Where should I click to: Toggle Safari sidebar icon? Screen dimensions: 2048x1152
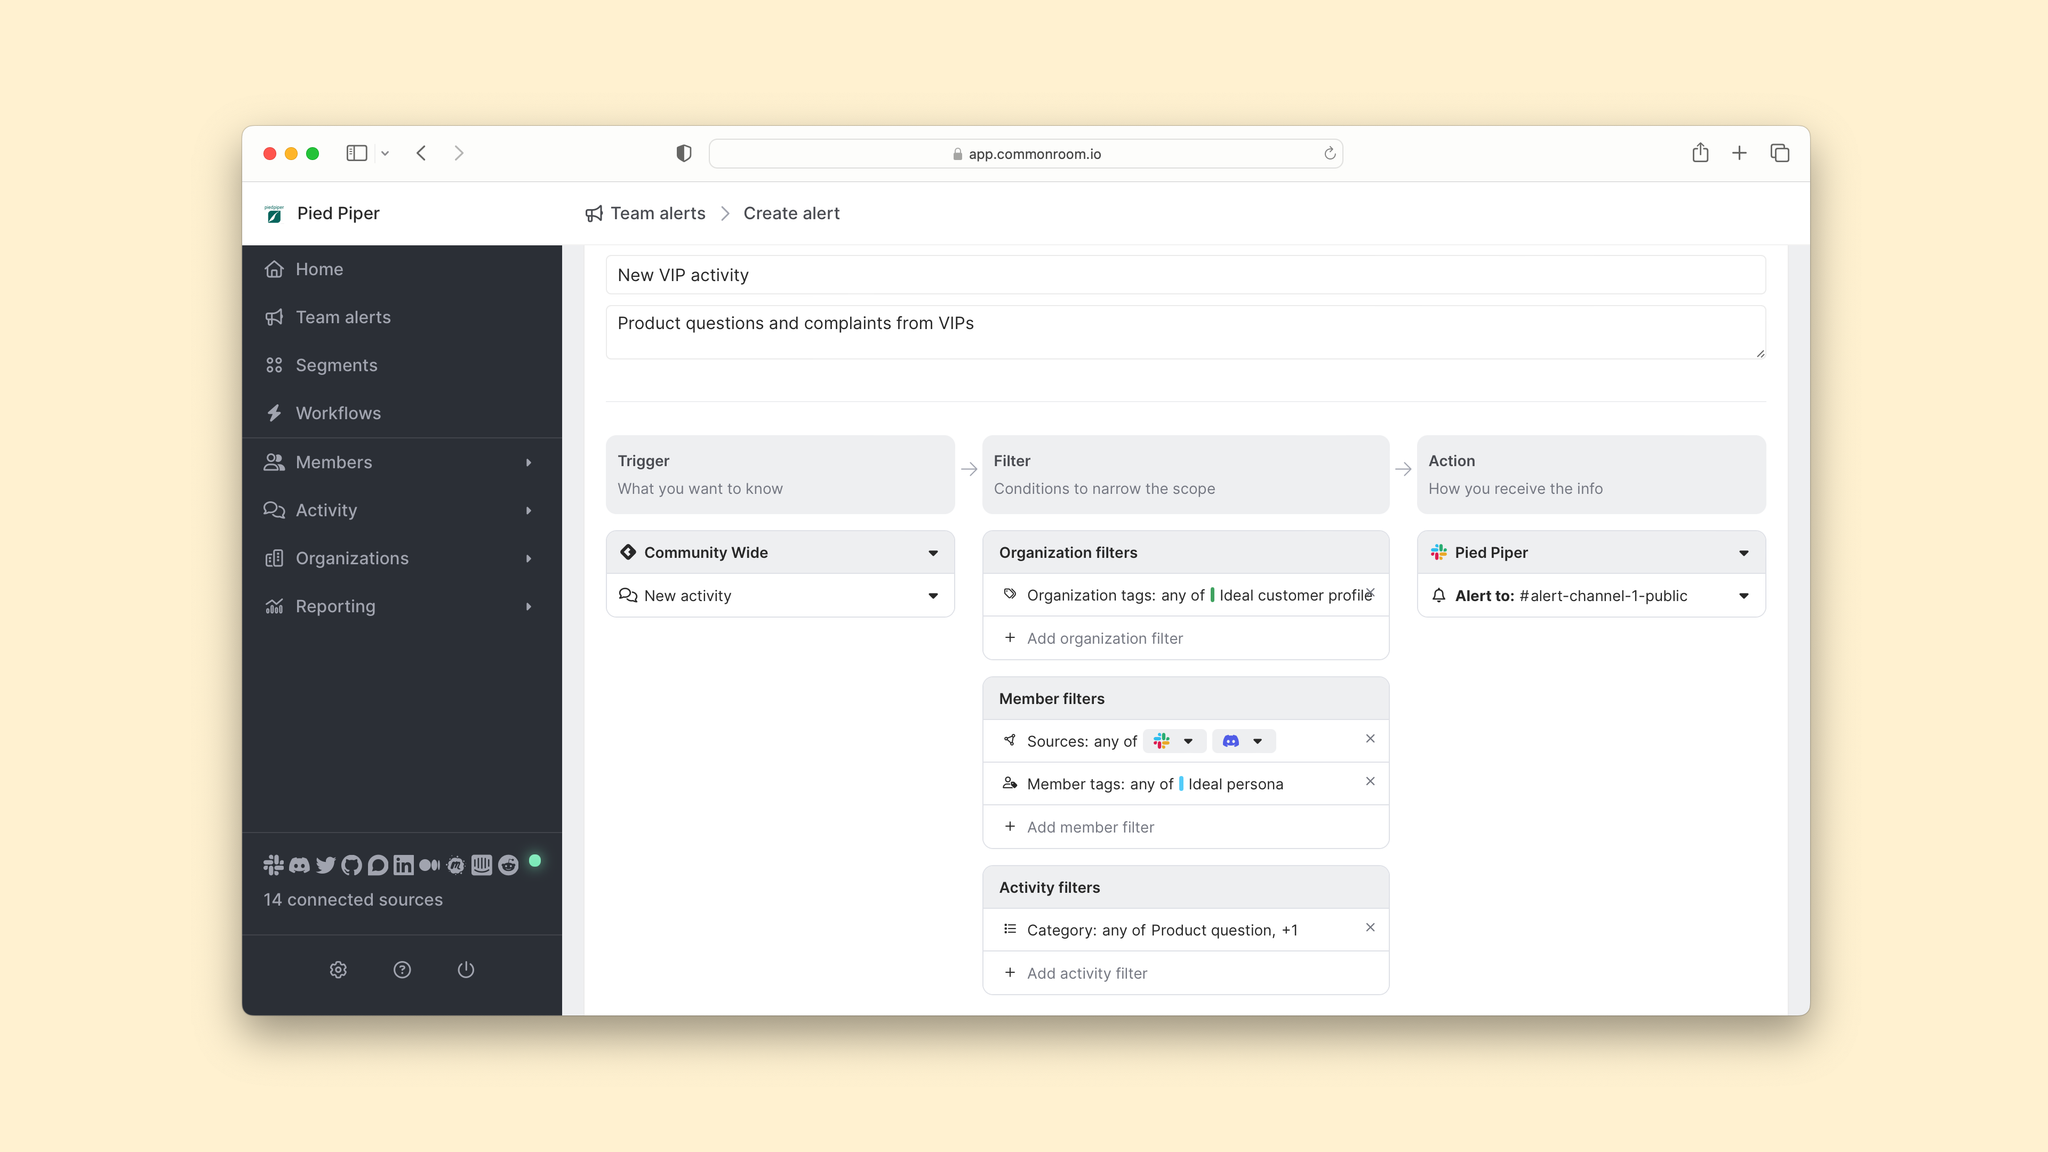coord(357,153)
